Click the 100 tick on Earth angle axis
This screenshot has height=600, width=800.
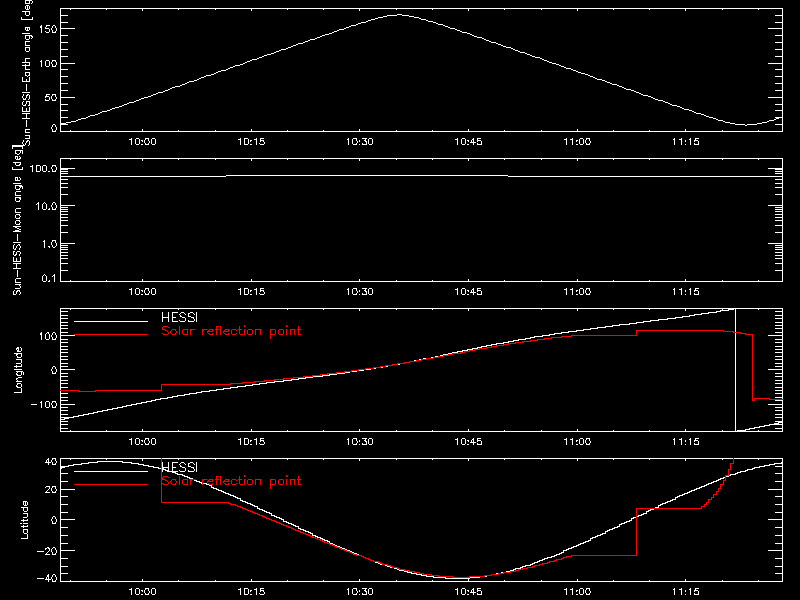coord(48,63)
